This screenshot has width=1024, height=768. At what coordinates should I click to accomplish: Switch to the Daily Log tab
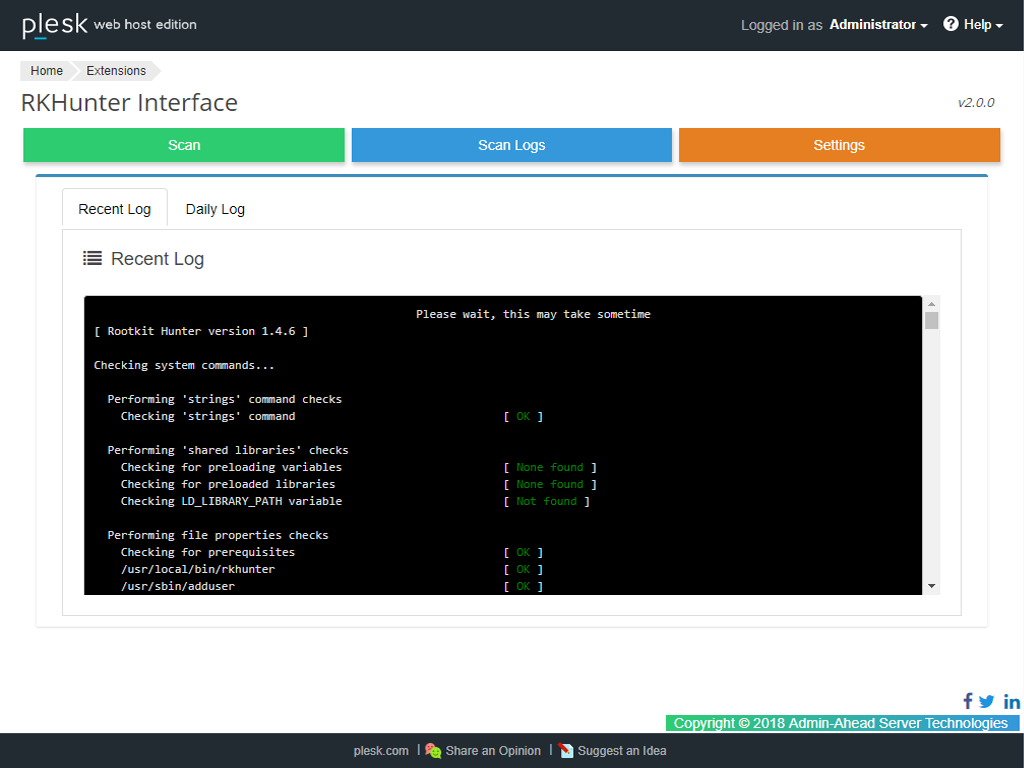215,209
